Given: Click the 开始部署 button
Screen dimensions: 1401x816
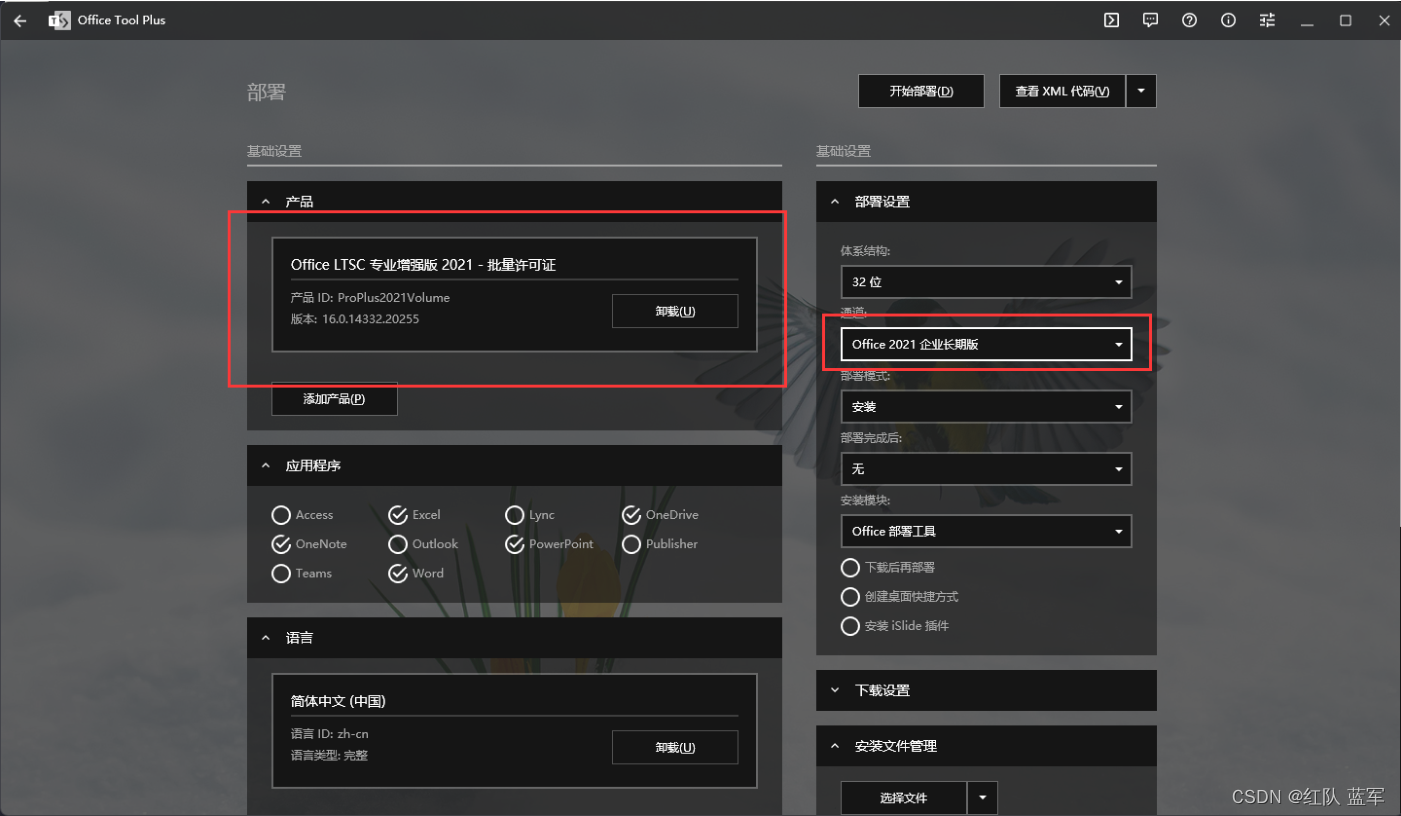Looking at the screenshot, I should (x=921, y=91).
